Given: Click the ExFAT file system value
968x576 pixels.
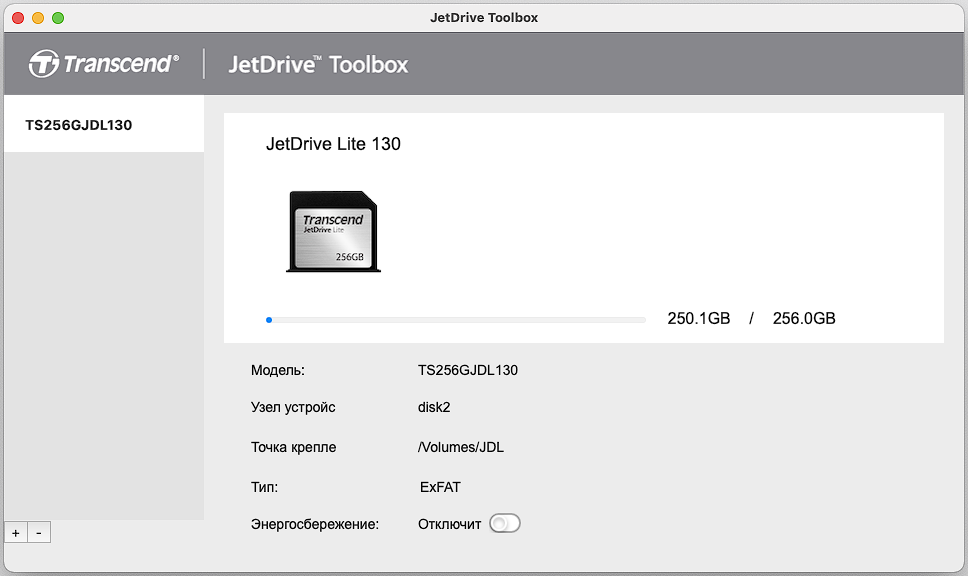Looking at the screenshot, I should (x=440, y=487).
